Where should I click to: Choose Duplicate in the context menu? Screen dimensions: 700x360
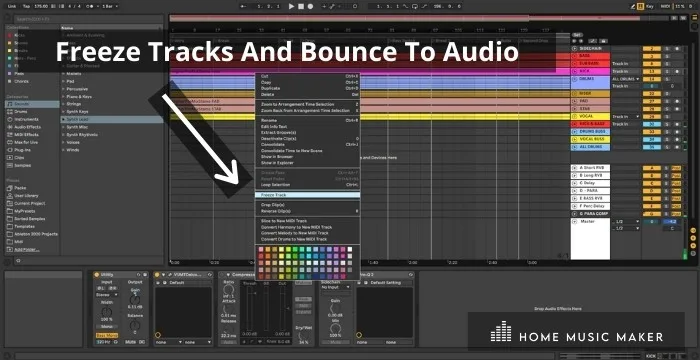click(307, 88)
